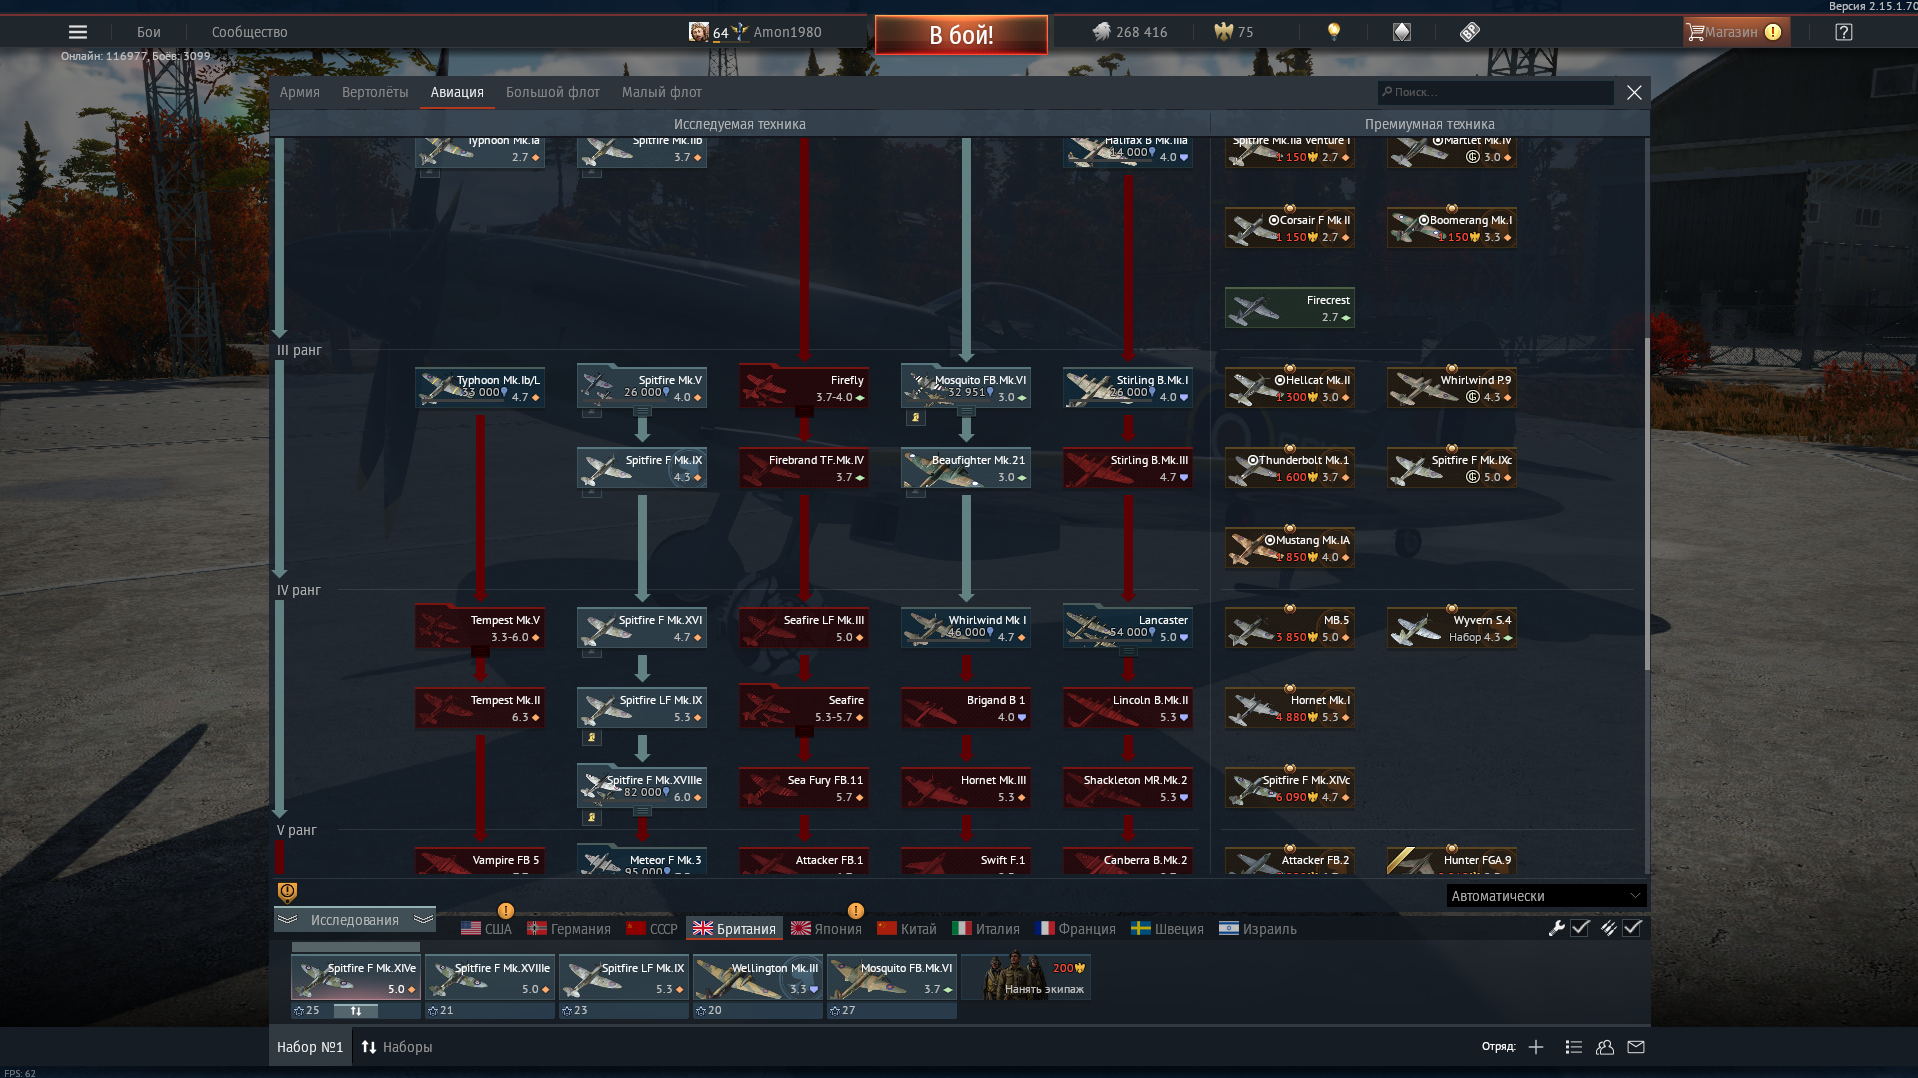This screenshot has height=1078, width=1918.
Task: Open the Сообщество menu
Action: click(250, 32)
